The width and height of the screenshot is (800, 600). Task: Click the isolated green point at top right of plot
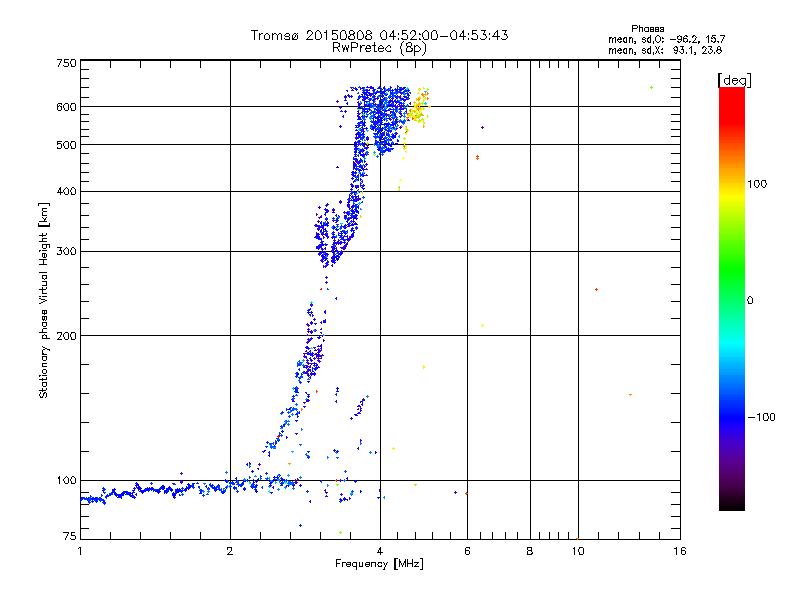[x=652, y=88]
